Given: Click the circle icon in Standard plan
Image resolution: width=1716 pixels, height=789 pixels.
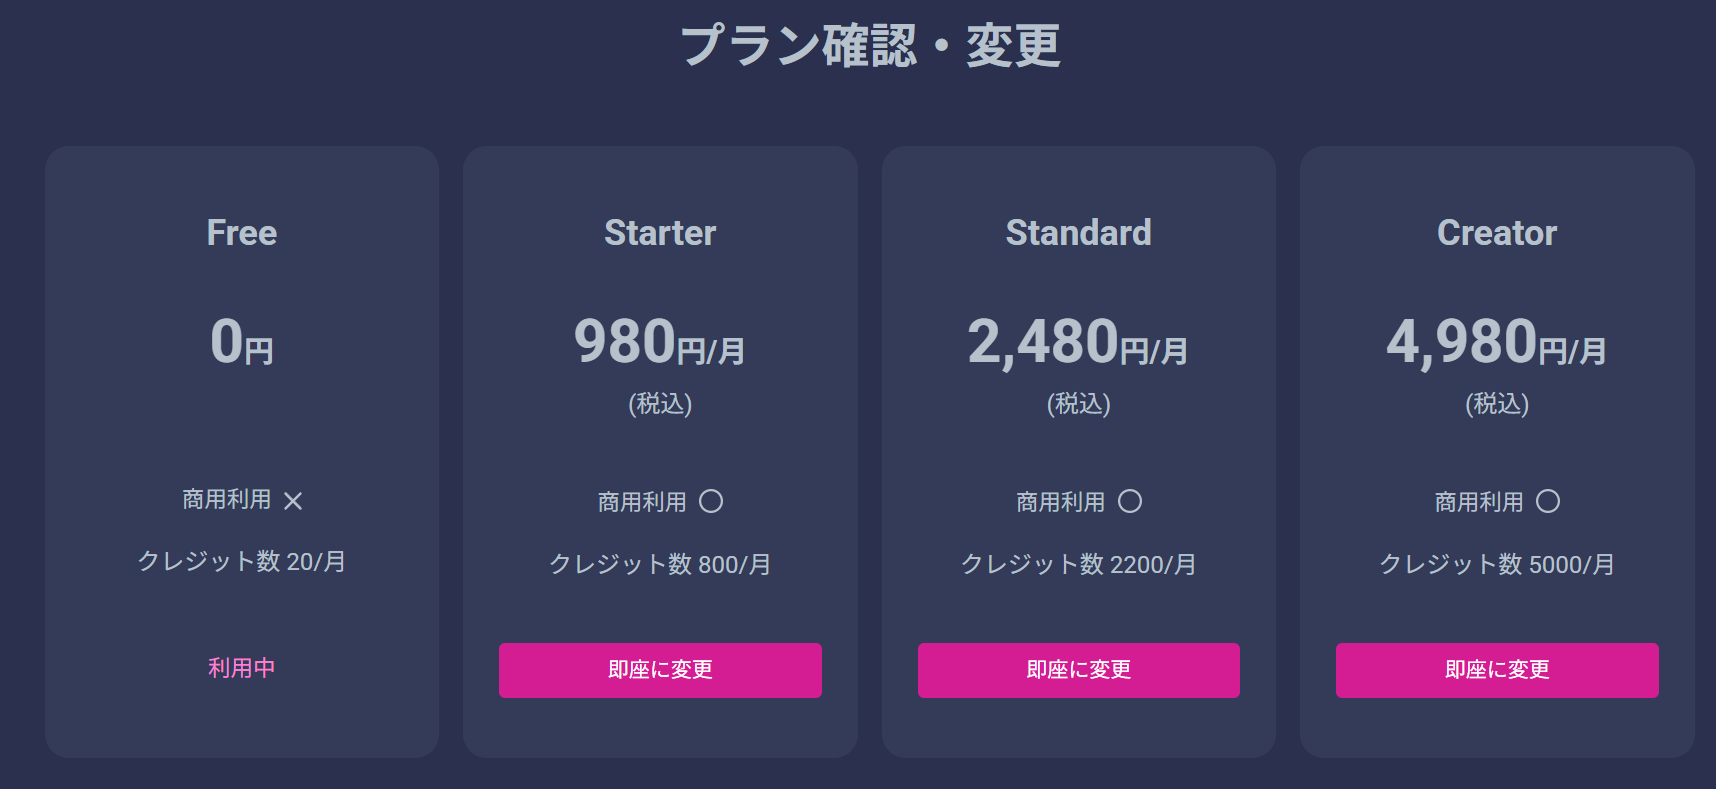Looking at the screenshot, I should 1130,501.
